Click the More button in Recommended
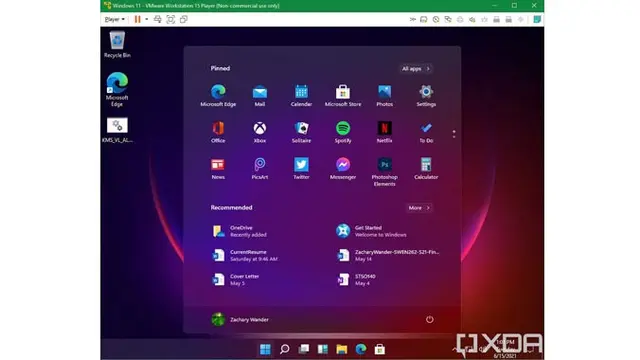640x360 pixels. tap(419, 208)
